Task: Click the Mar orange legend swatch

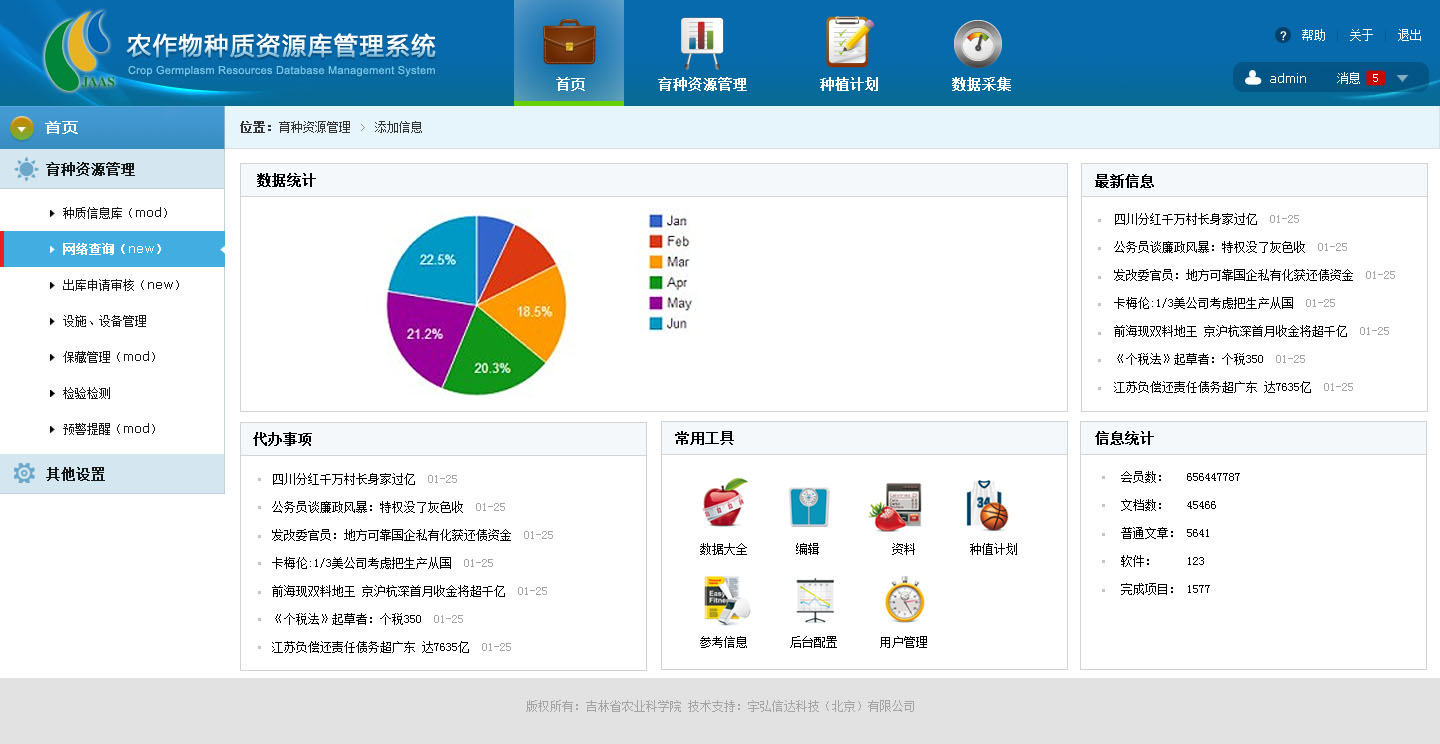Action: pos(656,262)
